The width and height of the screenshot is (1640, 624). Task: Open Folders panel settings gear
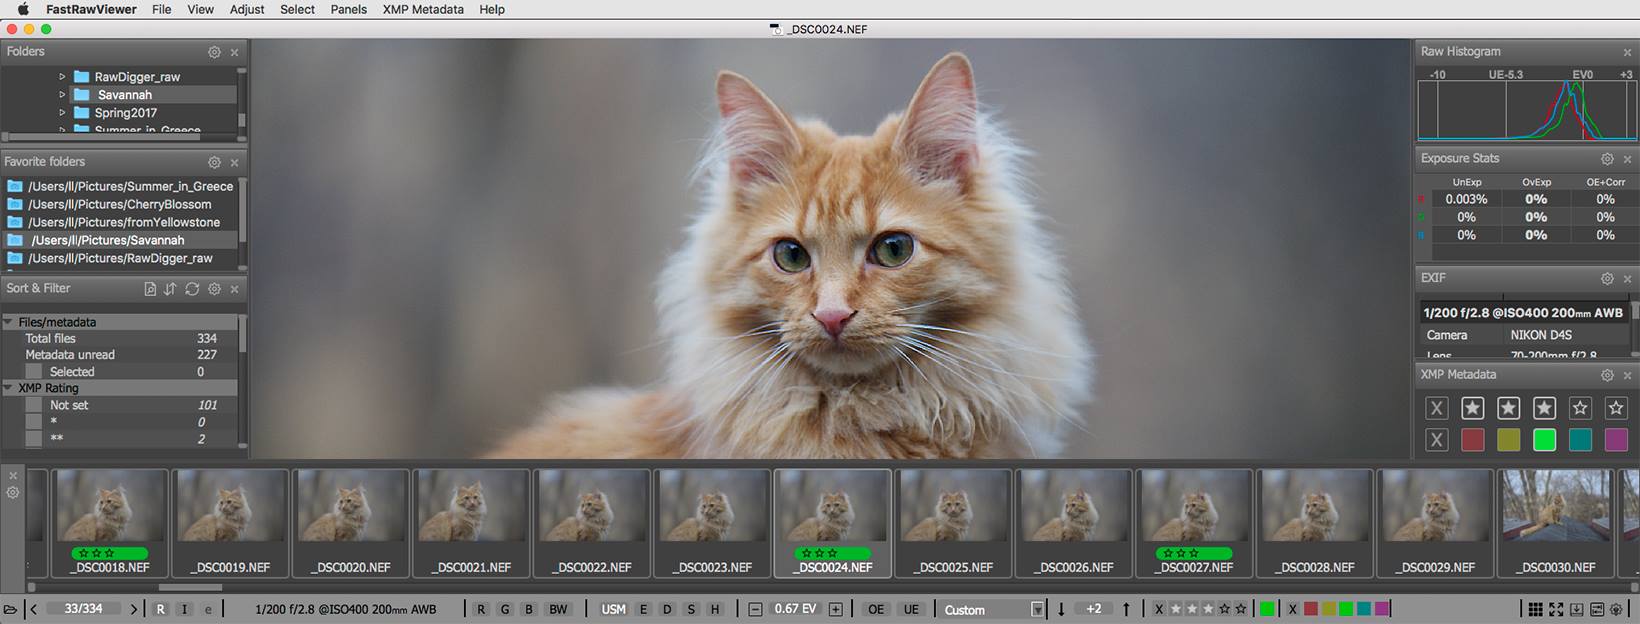click(214, 52)
